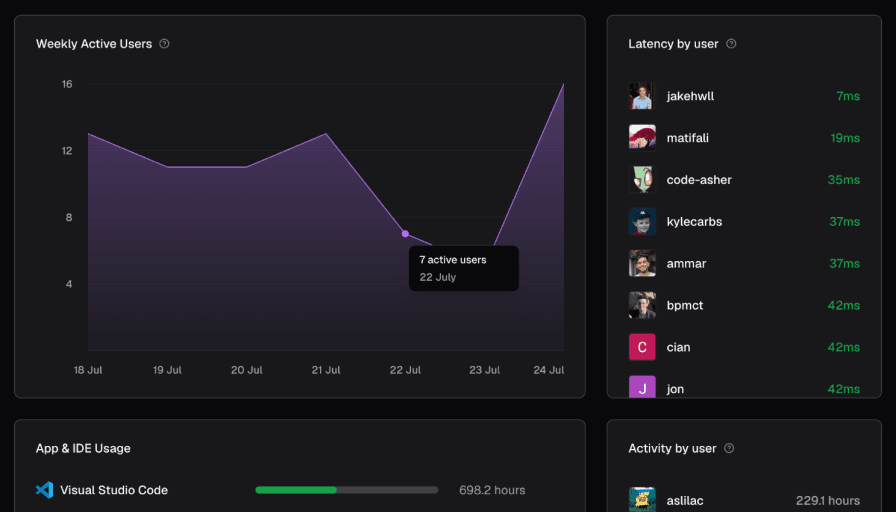Screen dimensions: 896x512
Task: Click the 8 y-axis label
Action: coord(69,217)
